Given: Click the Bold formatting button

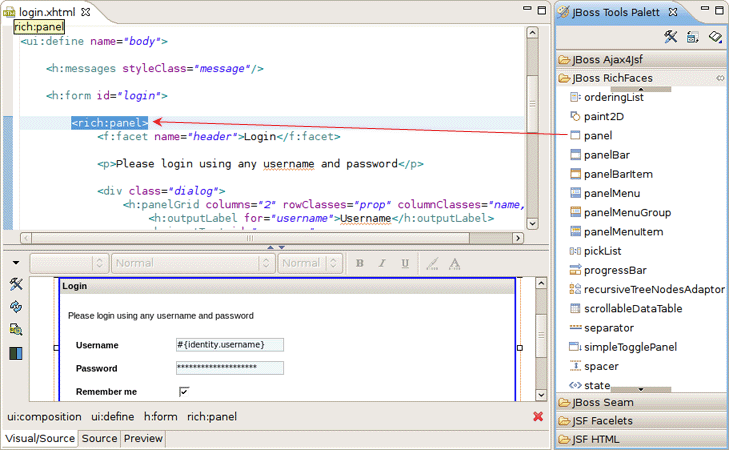Looking at the screenshot, I should (360, 264).
